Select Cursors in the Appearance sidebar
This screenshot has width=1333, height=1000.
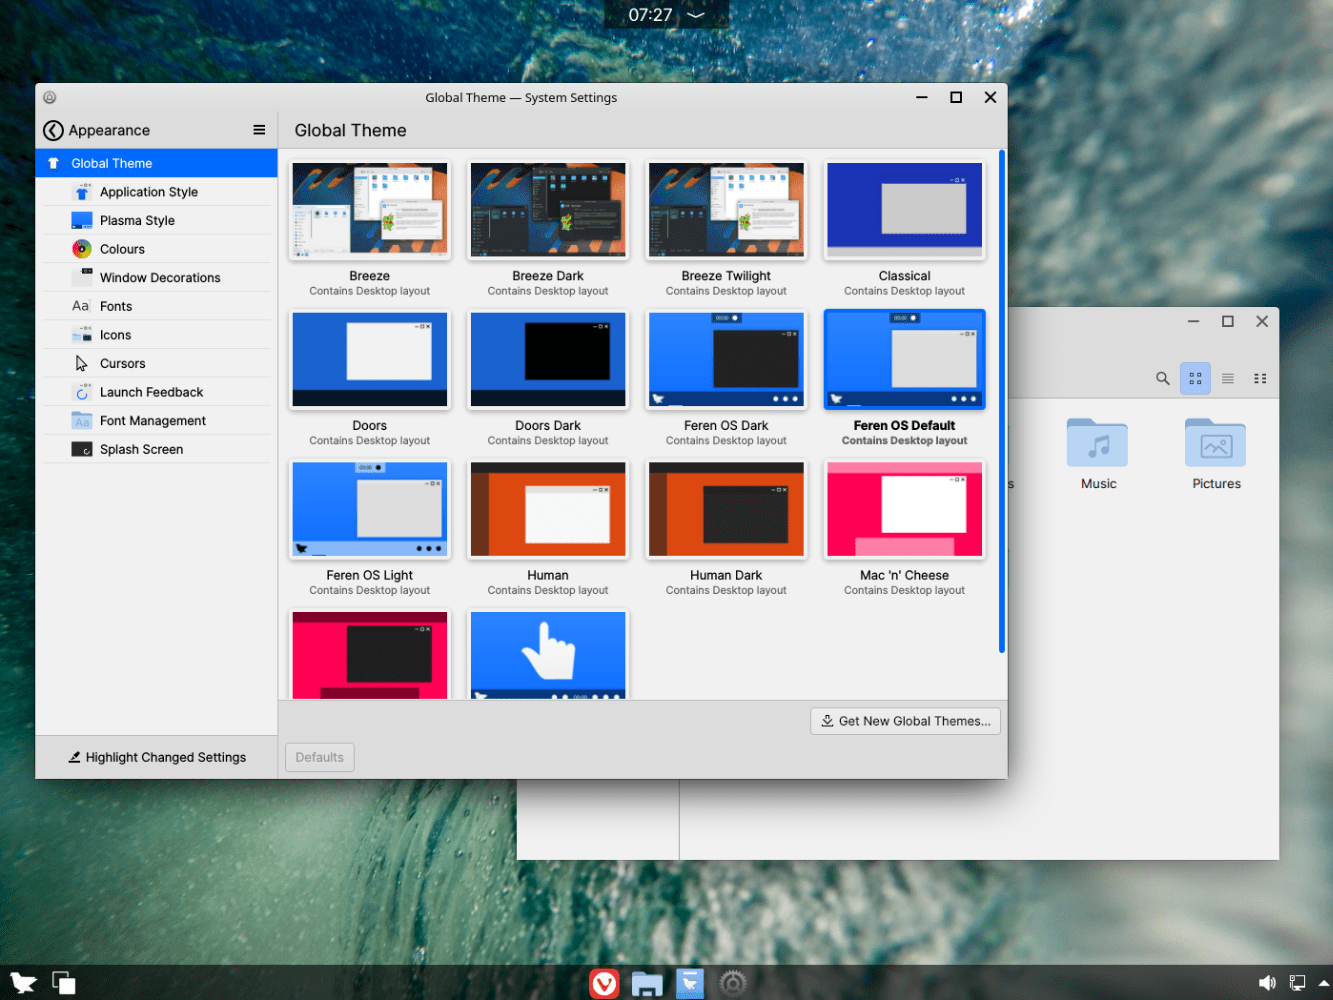(x=122, y=363)
